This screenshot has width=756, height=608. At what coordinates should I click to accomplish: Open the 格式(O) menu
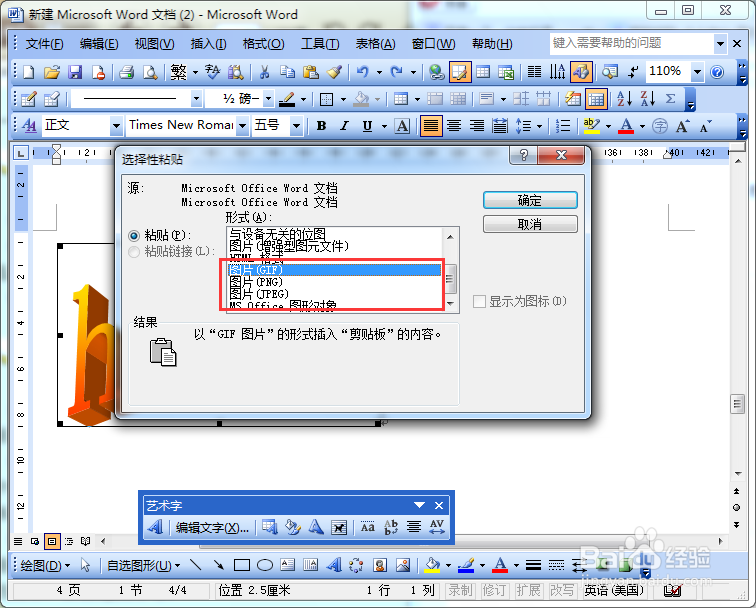pyautogui.click(x=263, y=44)
